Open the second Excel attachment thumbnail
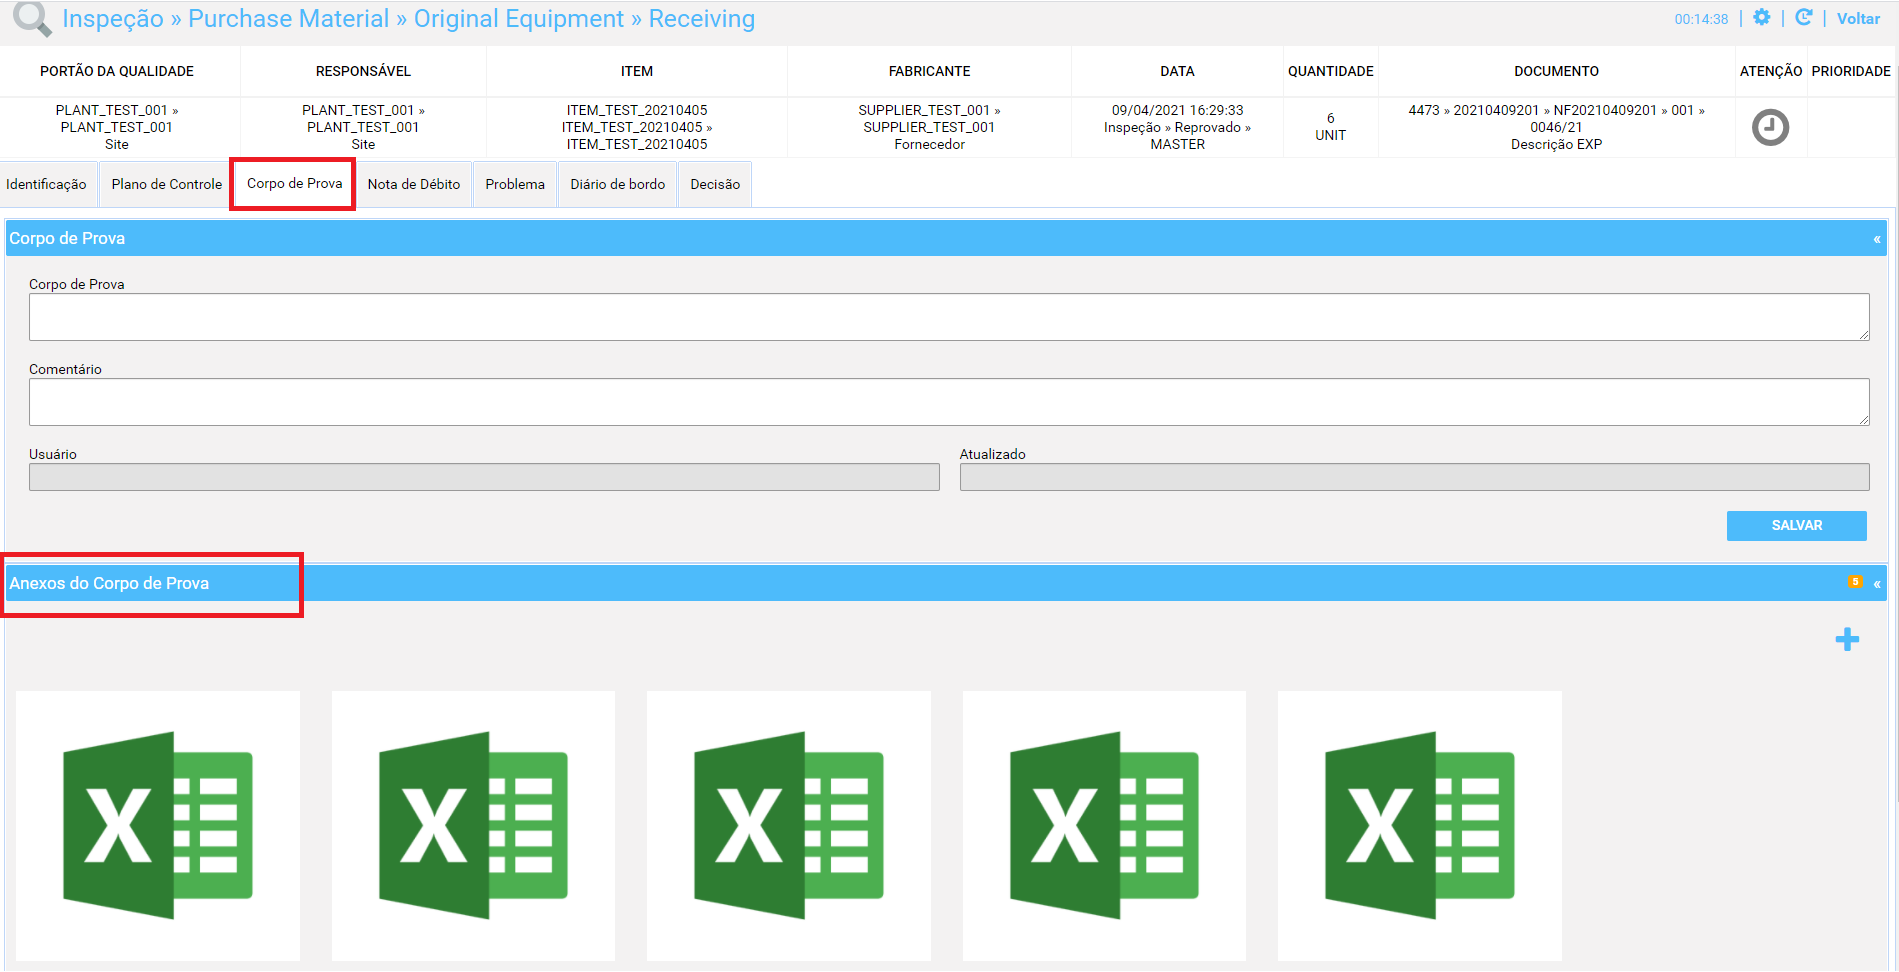This screenshot has width=1899, height=972. (x=473, y=826)
